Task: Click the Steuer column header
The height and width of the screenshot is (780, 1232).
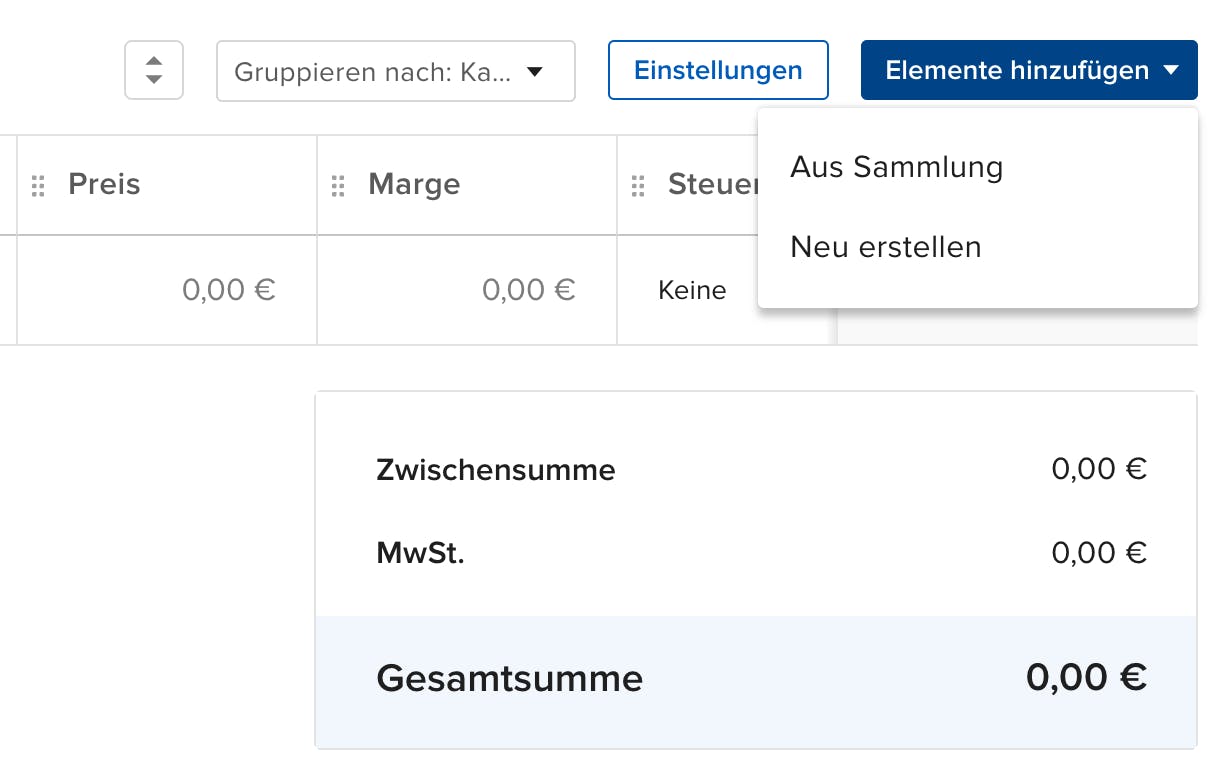Action: point(712,185)
